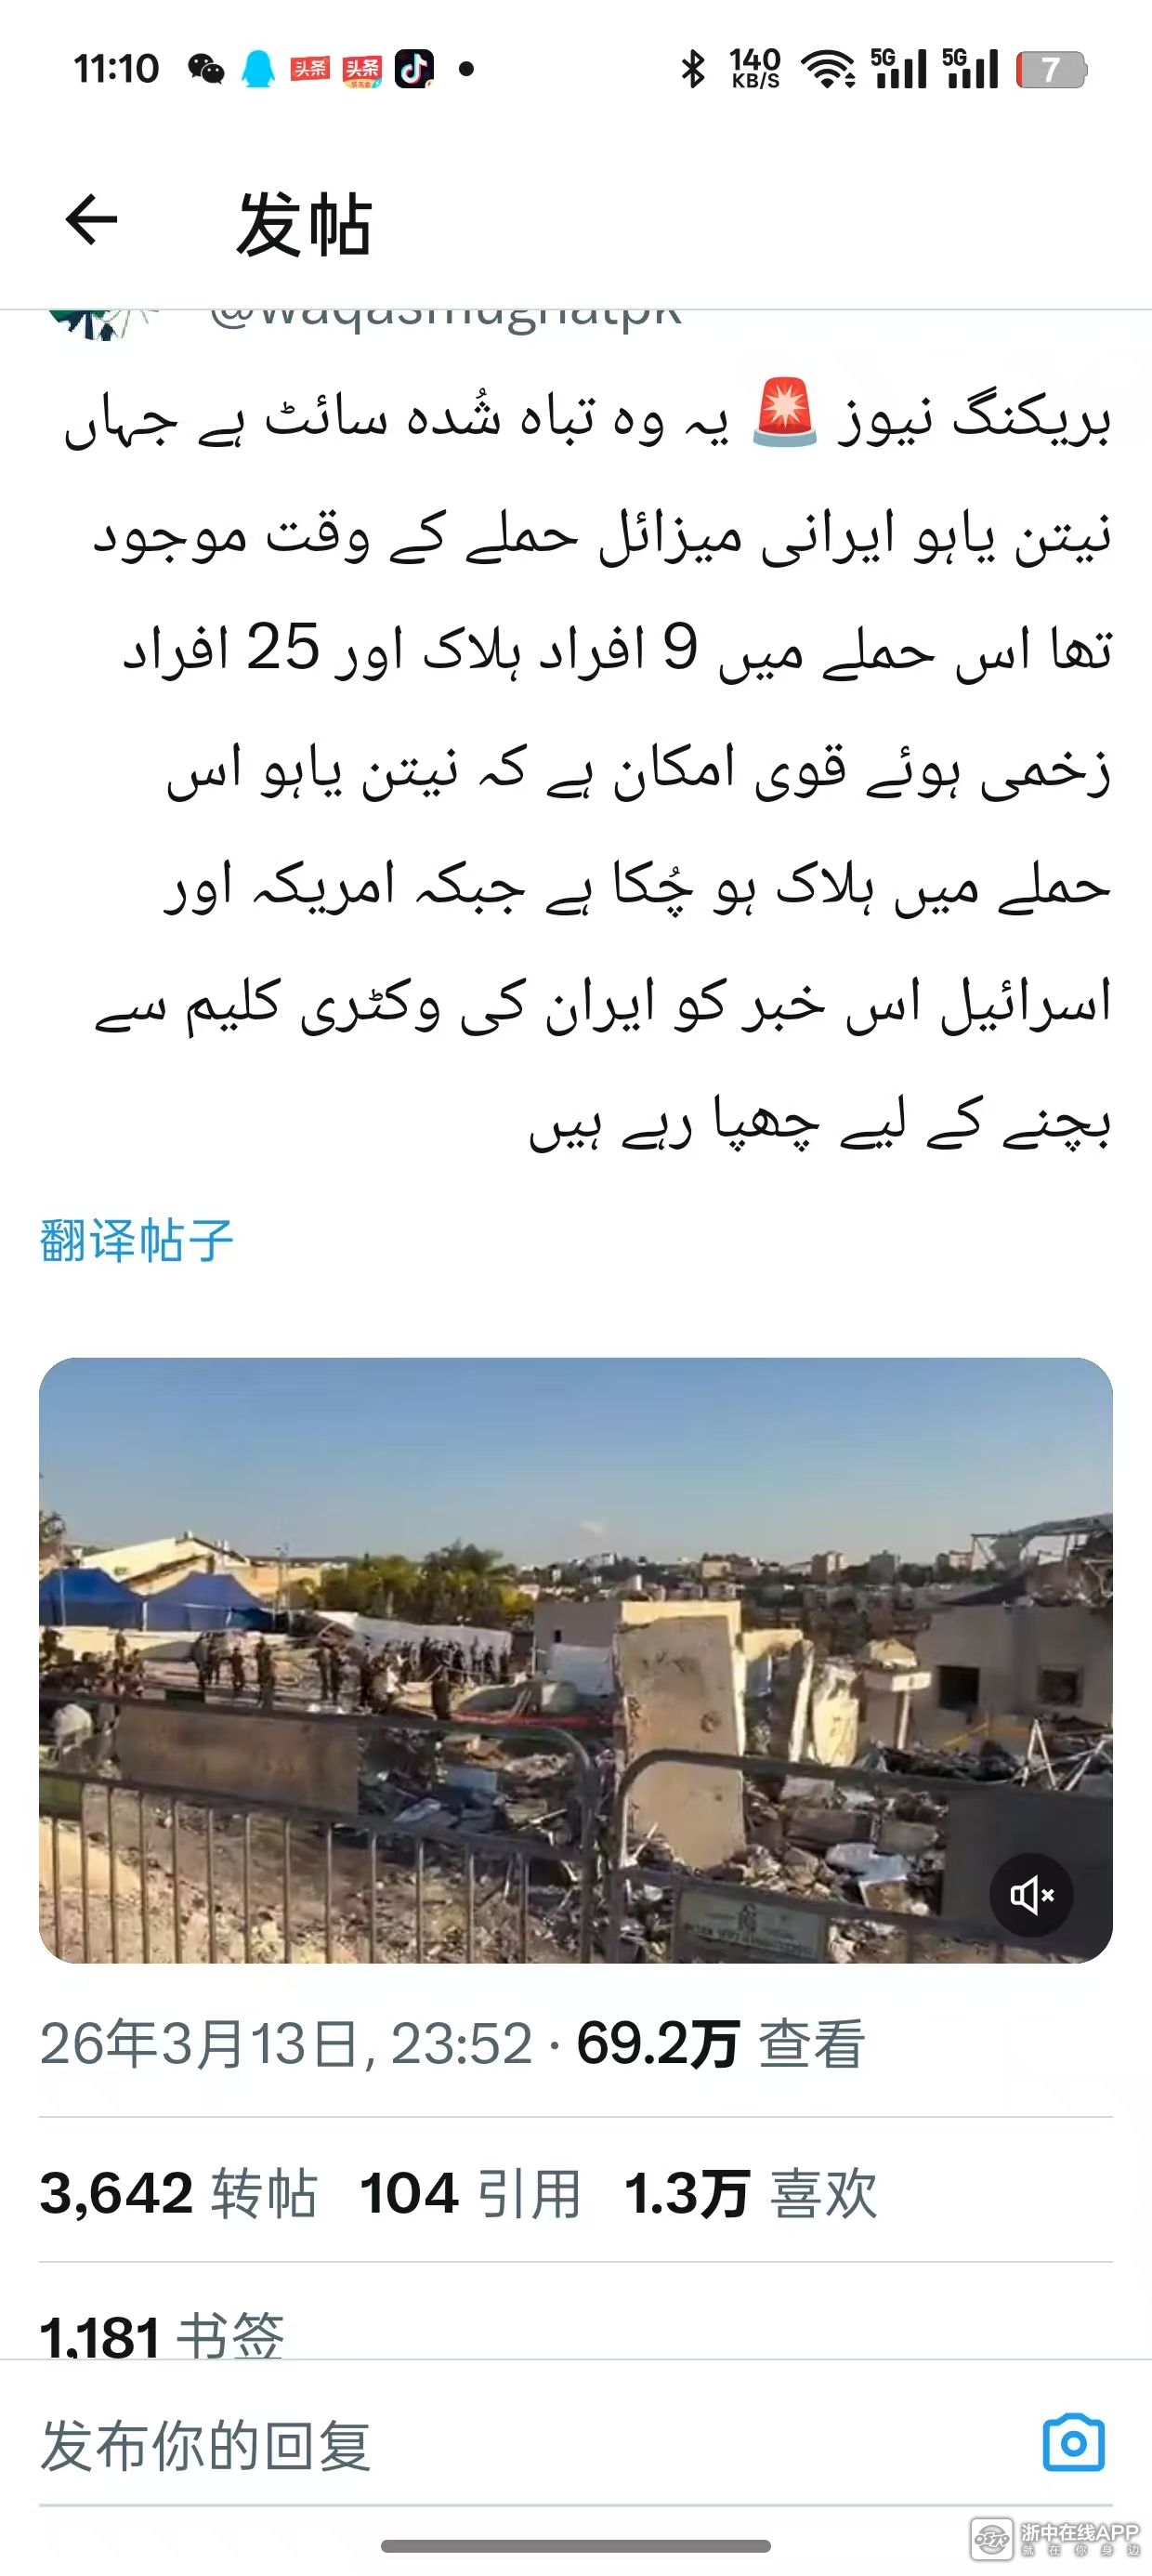This screenshot has width=1152, height=2576.
Task: Tap the QQ penguin notification icon
Action: tap(258, 69)
